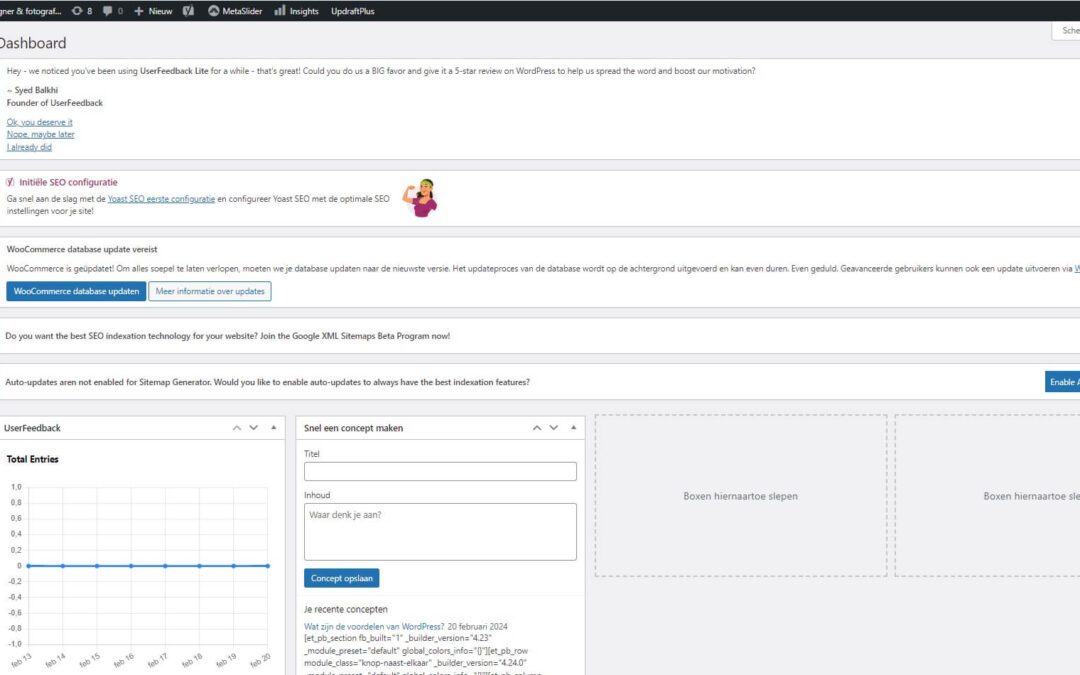Open the Nieuw menu in admin bar
Viewport: 1080px width, 675px height.
pos(153,11)
